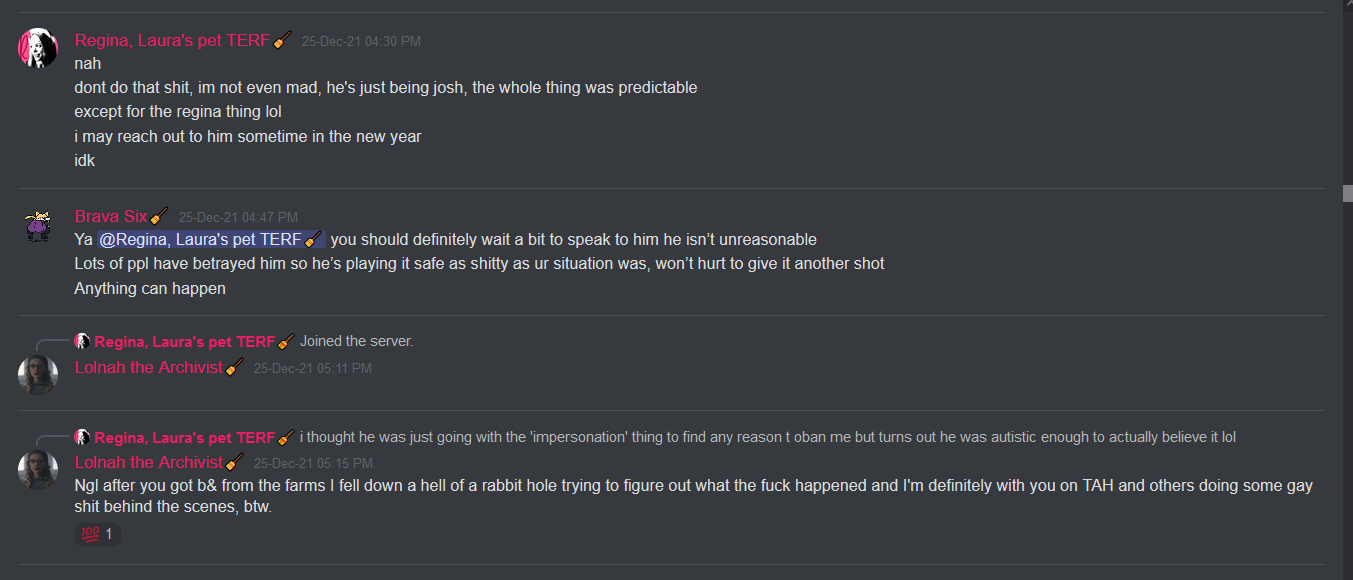Click Regina's avatar on the 04:30 PM message
This screenshot has height=580, width=1353.
pos(38,49)
